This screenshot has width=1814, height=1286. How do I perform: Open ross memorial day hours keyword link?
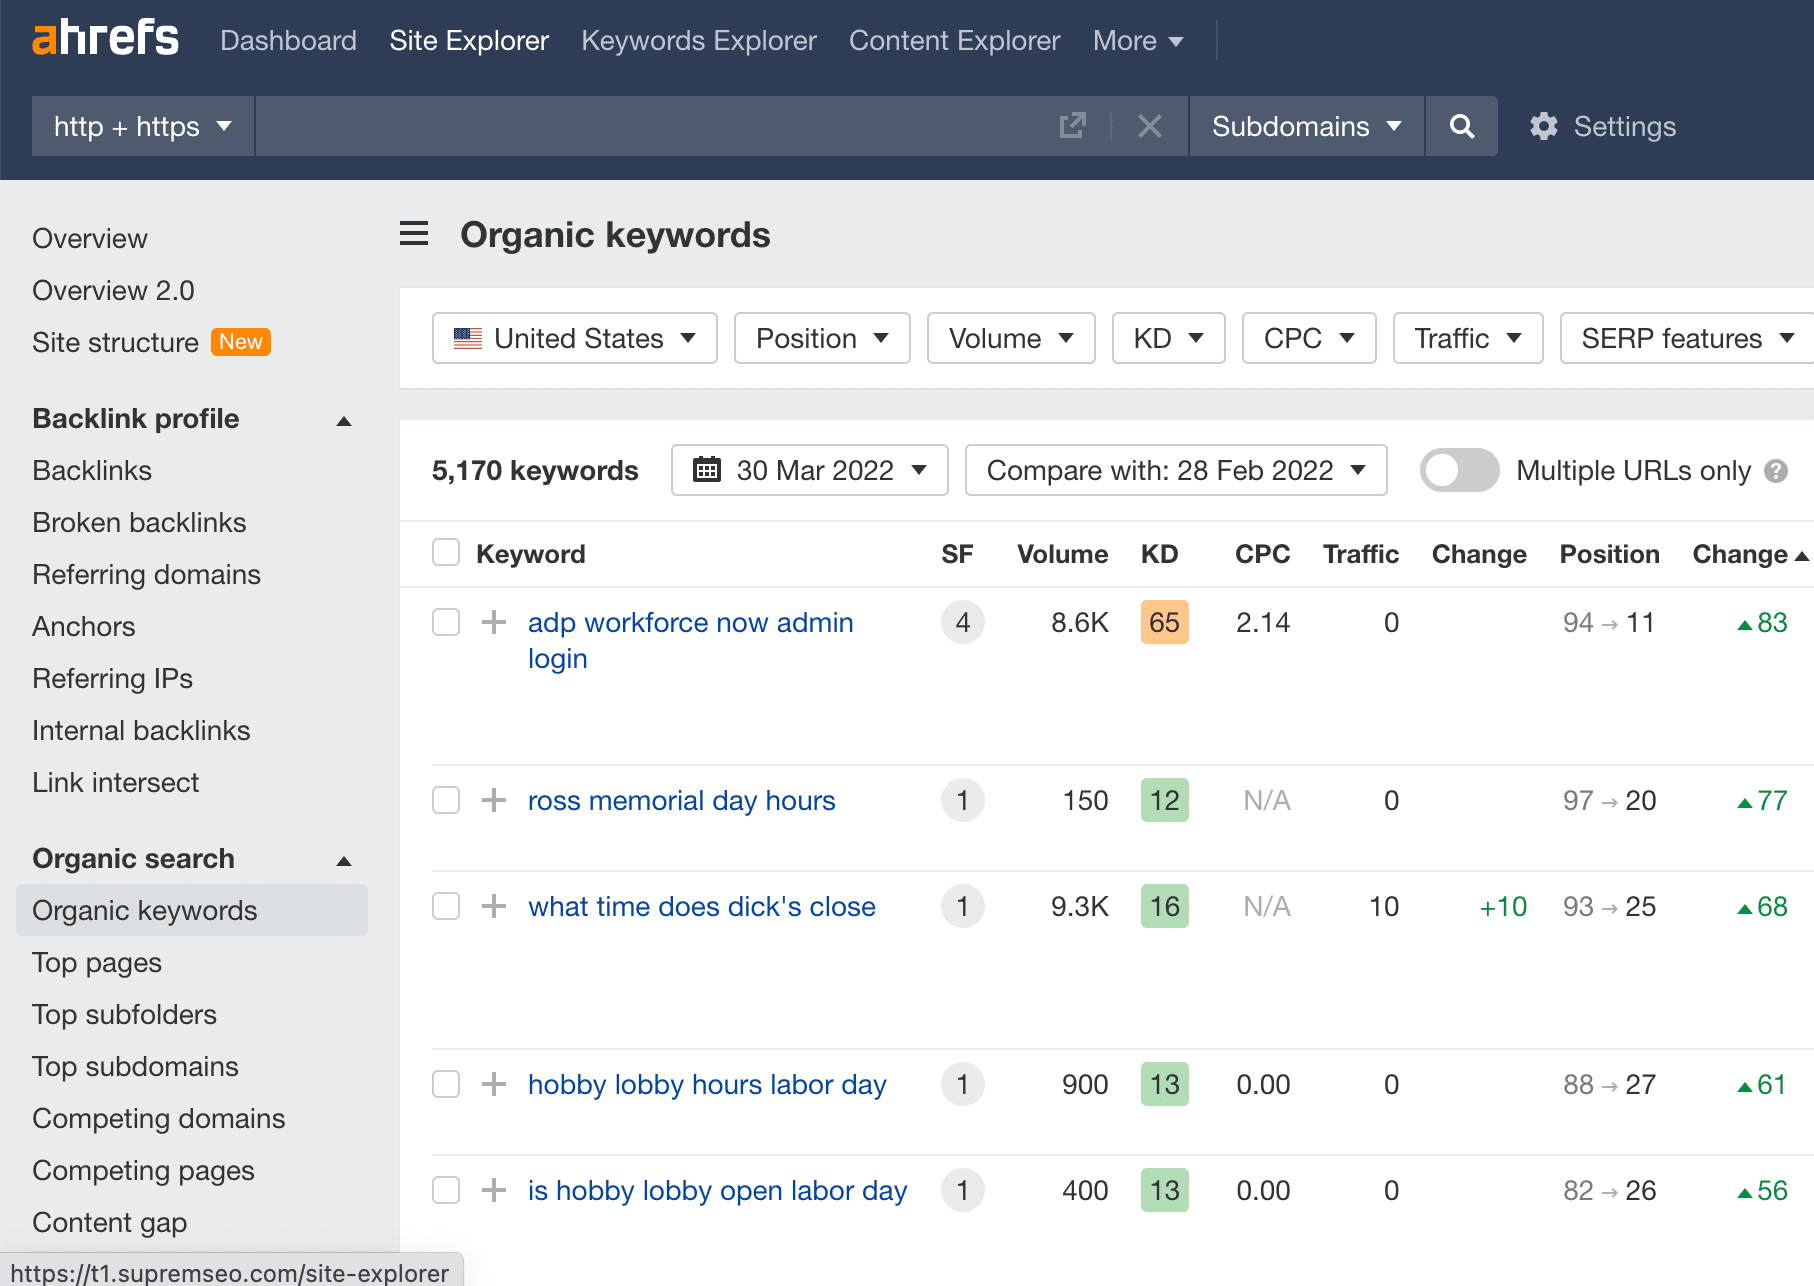[681, 800]
